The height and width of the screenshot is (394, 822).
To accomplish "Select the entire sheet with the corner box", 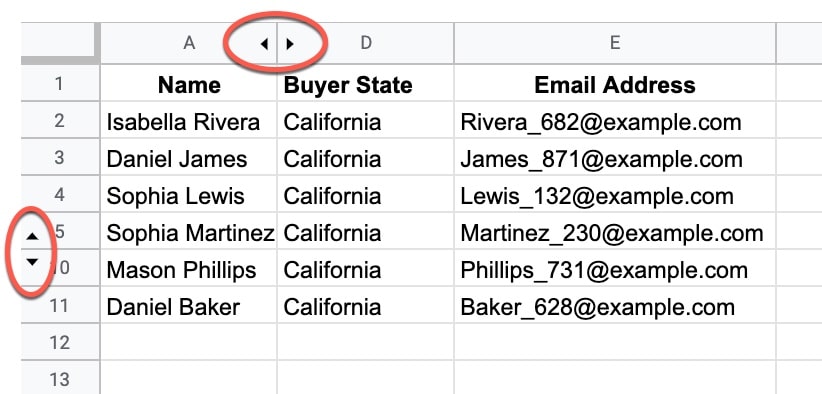I will pos(60,43).
